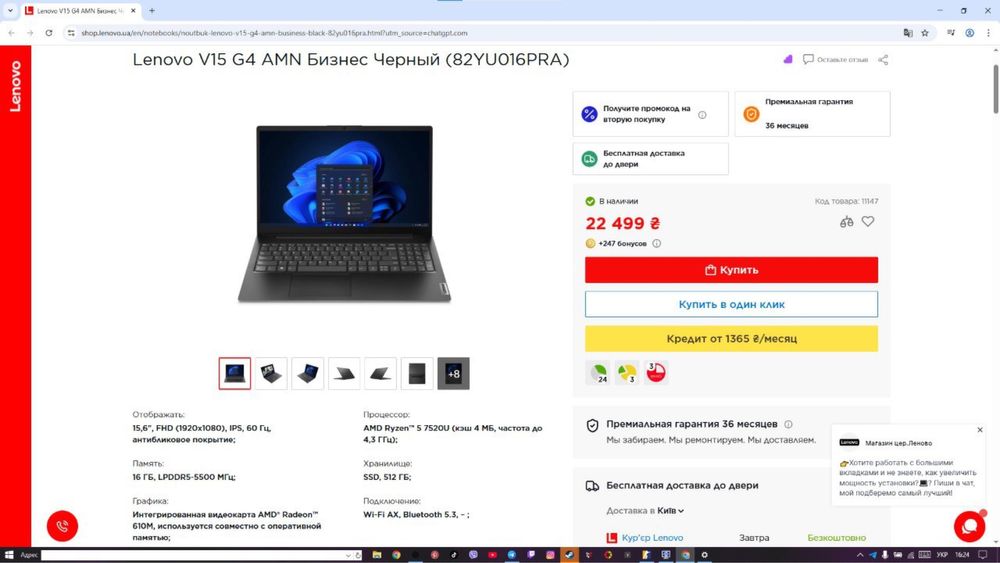Open a new browser tab
Image resolution: width=1000 pixels, height=563 pixels.
point(152,11)
